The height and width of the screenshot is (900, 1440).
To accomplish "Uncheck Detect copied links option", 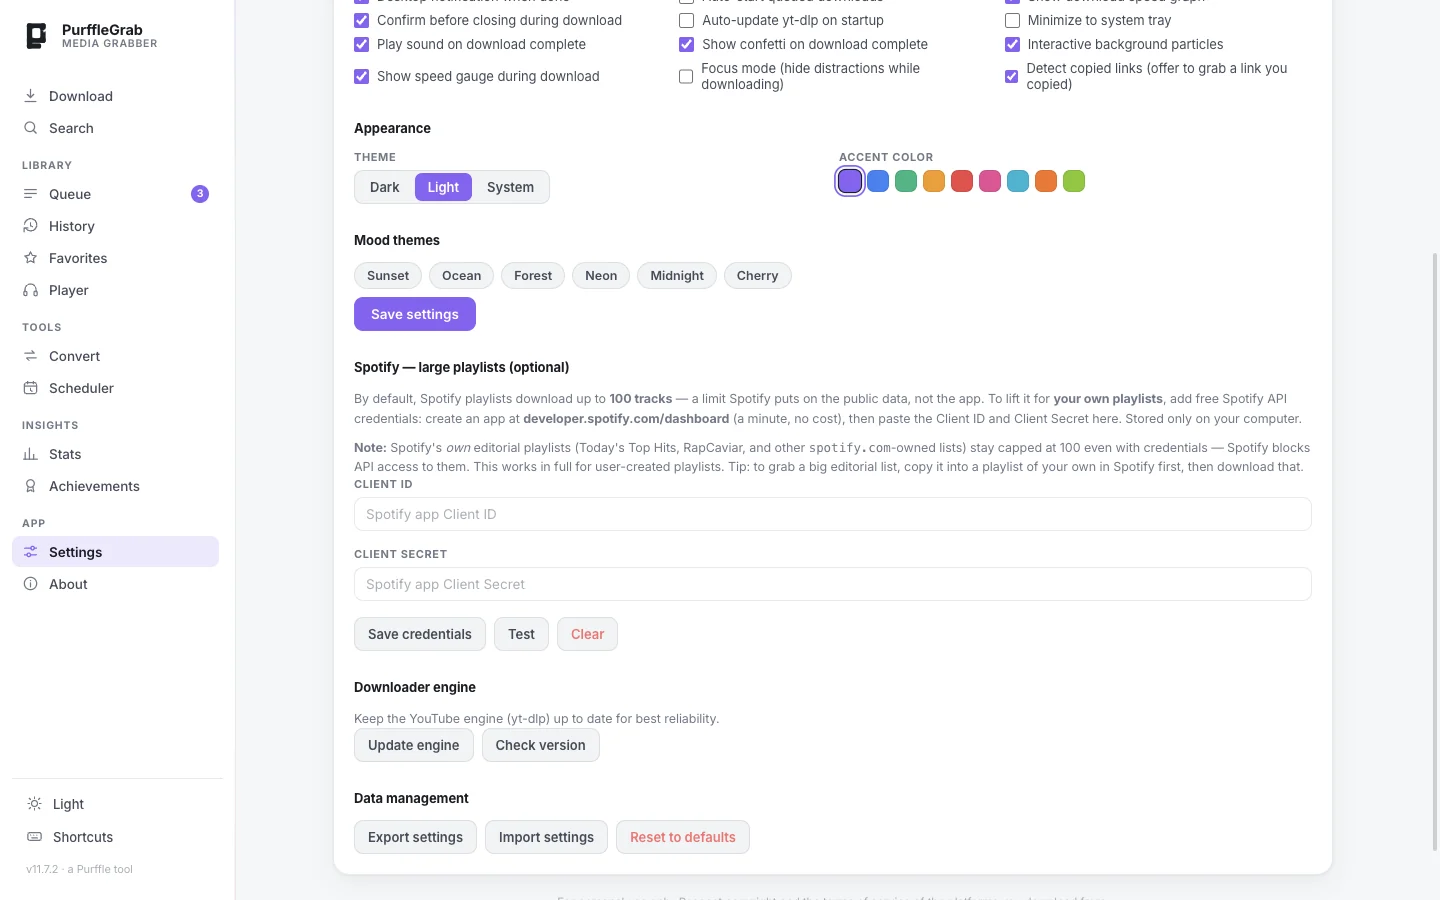I will [1011, 76].
